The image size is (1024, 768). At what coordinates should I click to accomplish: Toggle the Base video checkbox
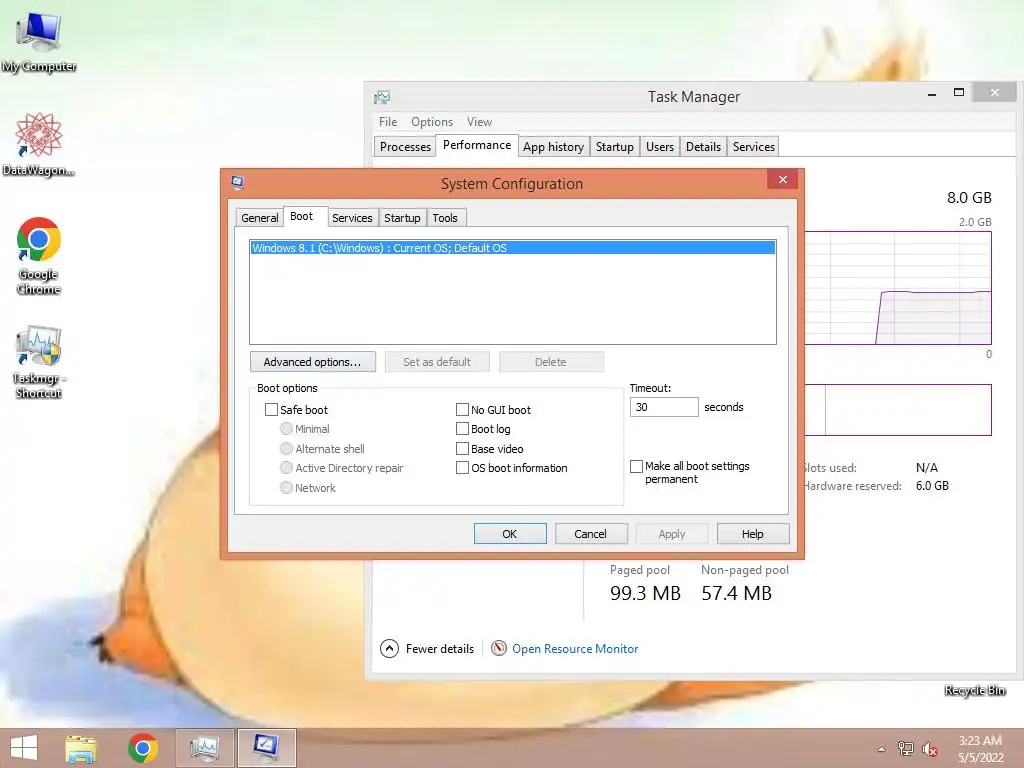pos(462,449)
